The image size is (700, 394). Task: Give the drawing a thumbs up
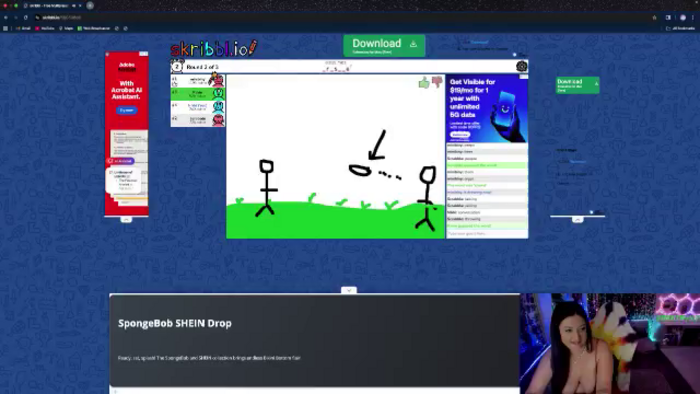(424, 83)
